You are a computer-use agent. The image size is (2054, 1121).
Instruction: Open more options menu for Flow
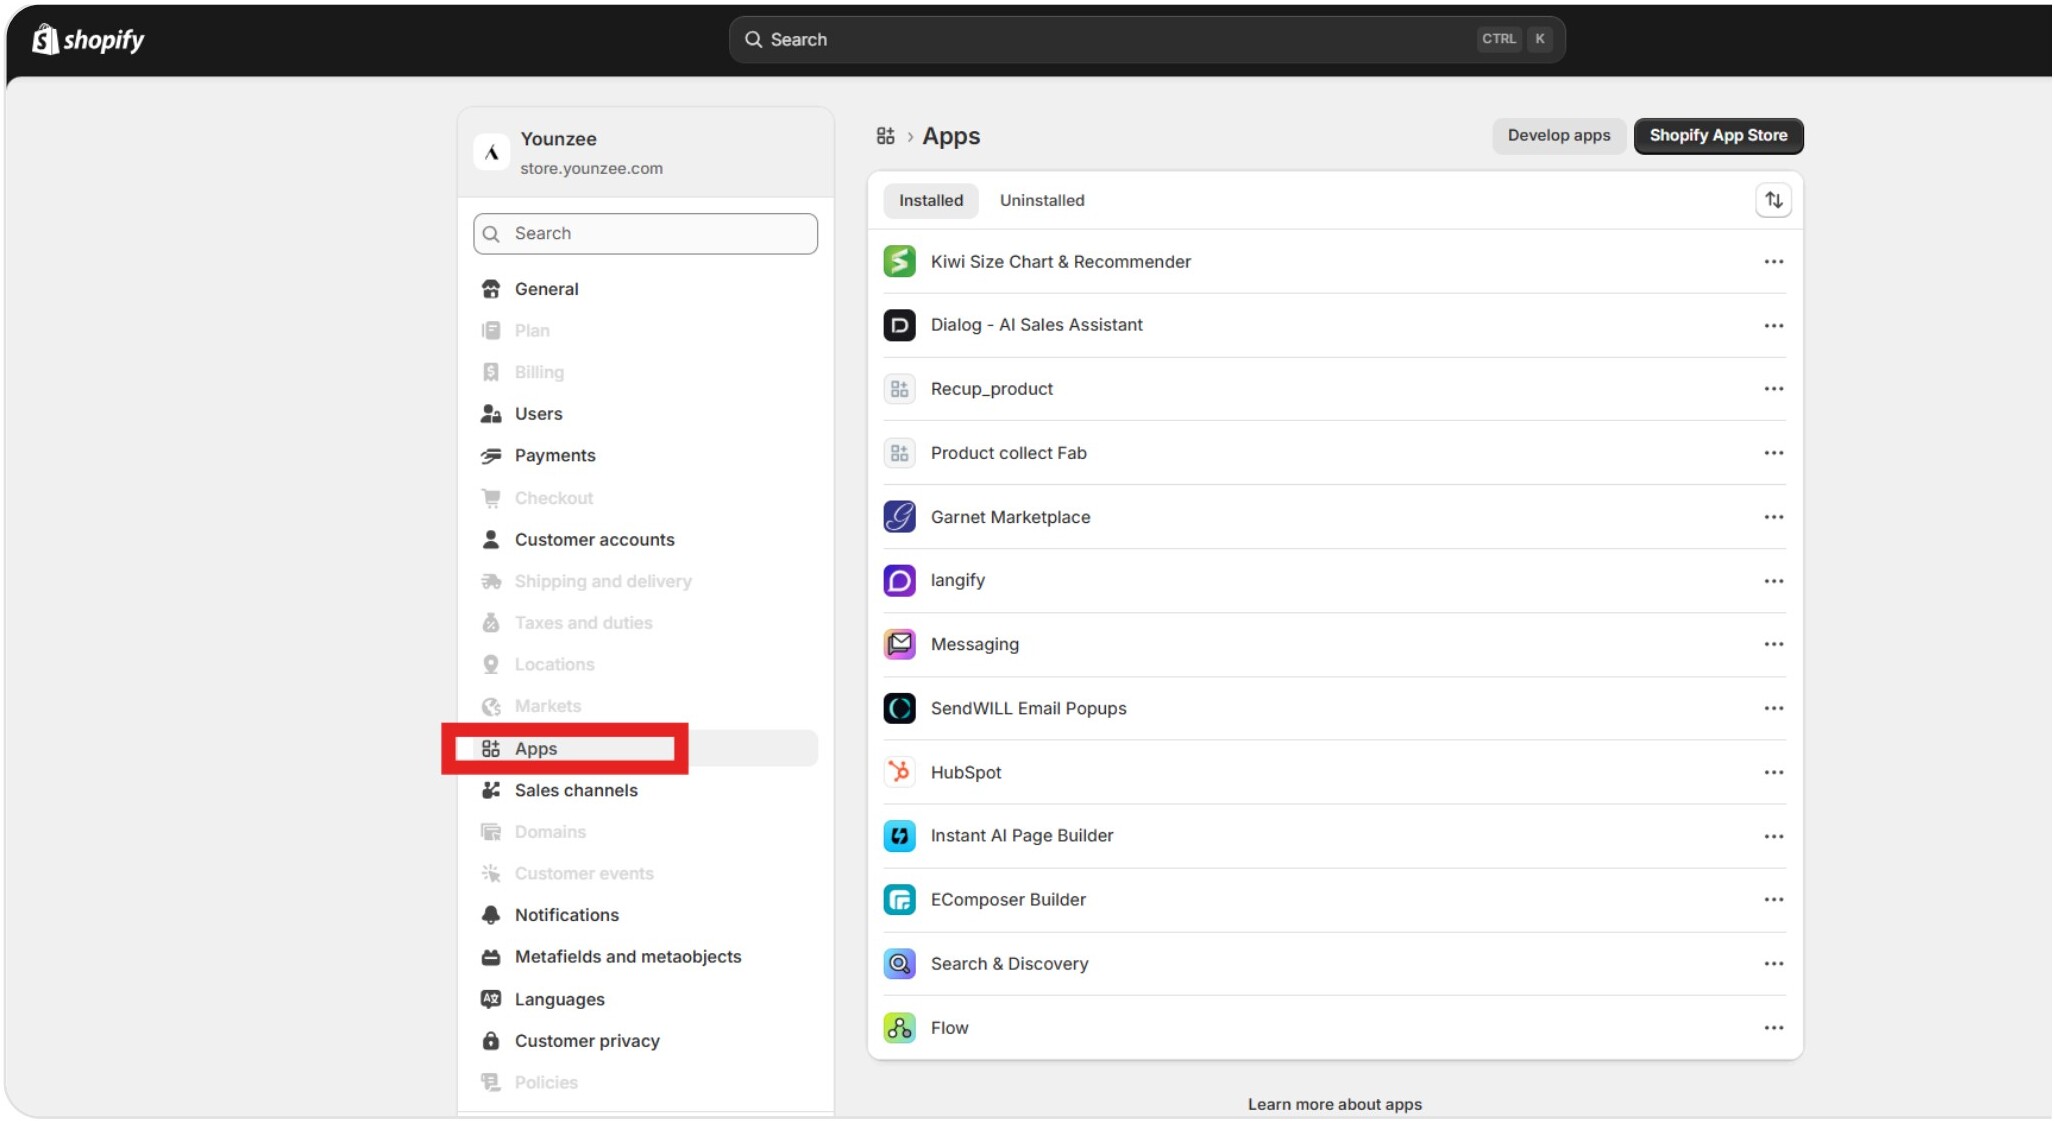1773,1027
